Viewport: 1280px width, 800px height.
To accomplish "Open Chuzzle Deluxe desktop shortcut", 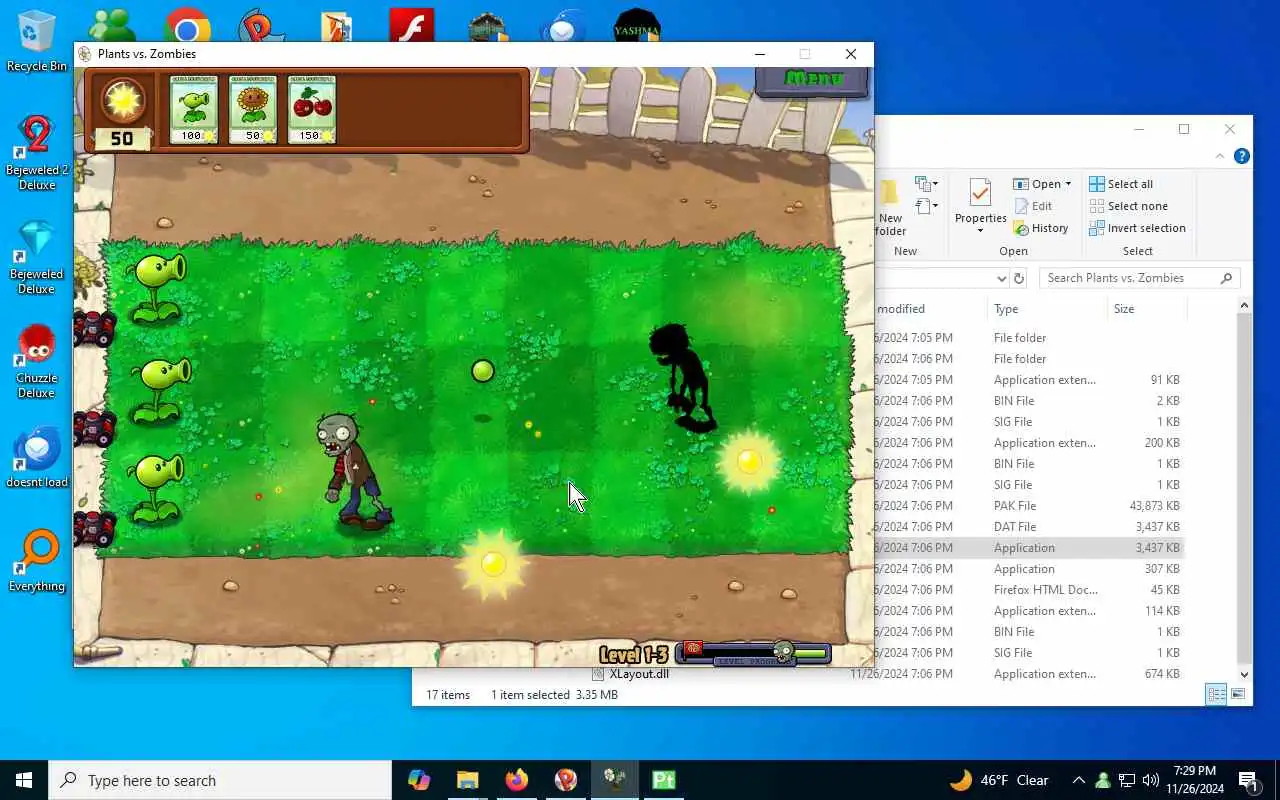I will click(37, 361).
